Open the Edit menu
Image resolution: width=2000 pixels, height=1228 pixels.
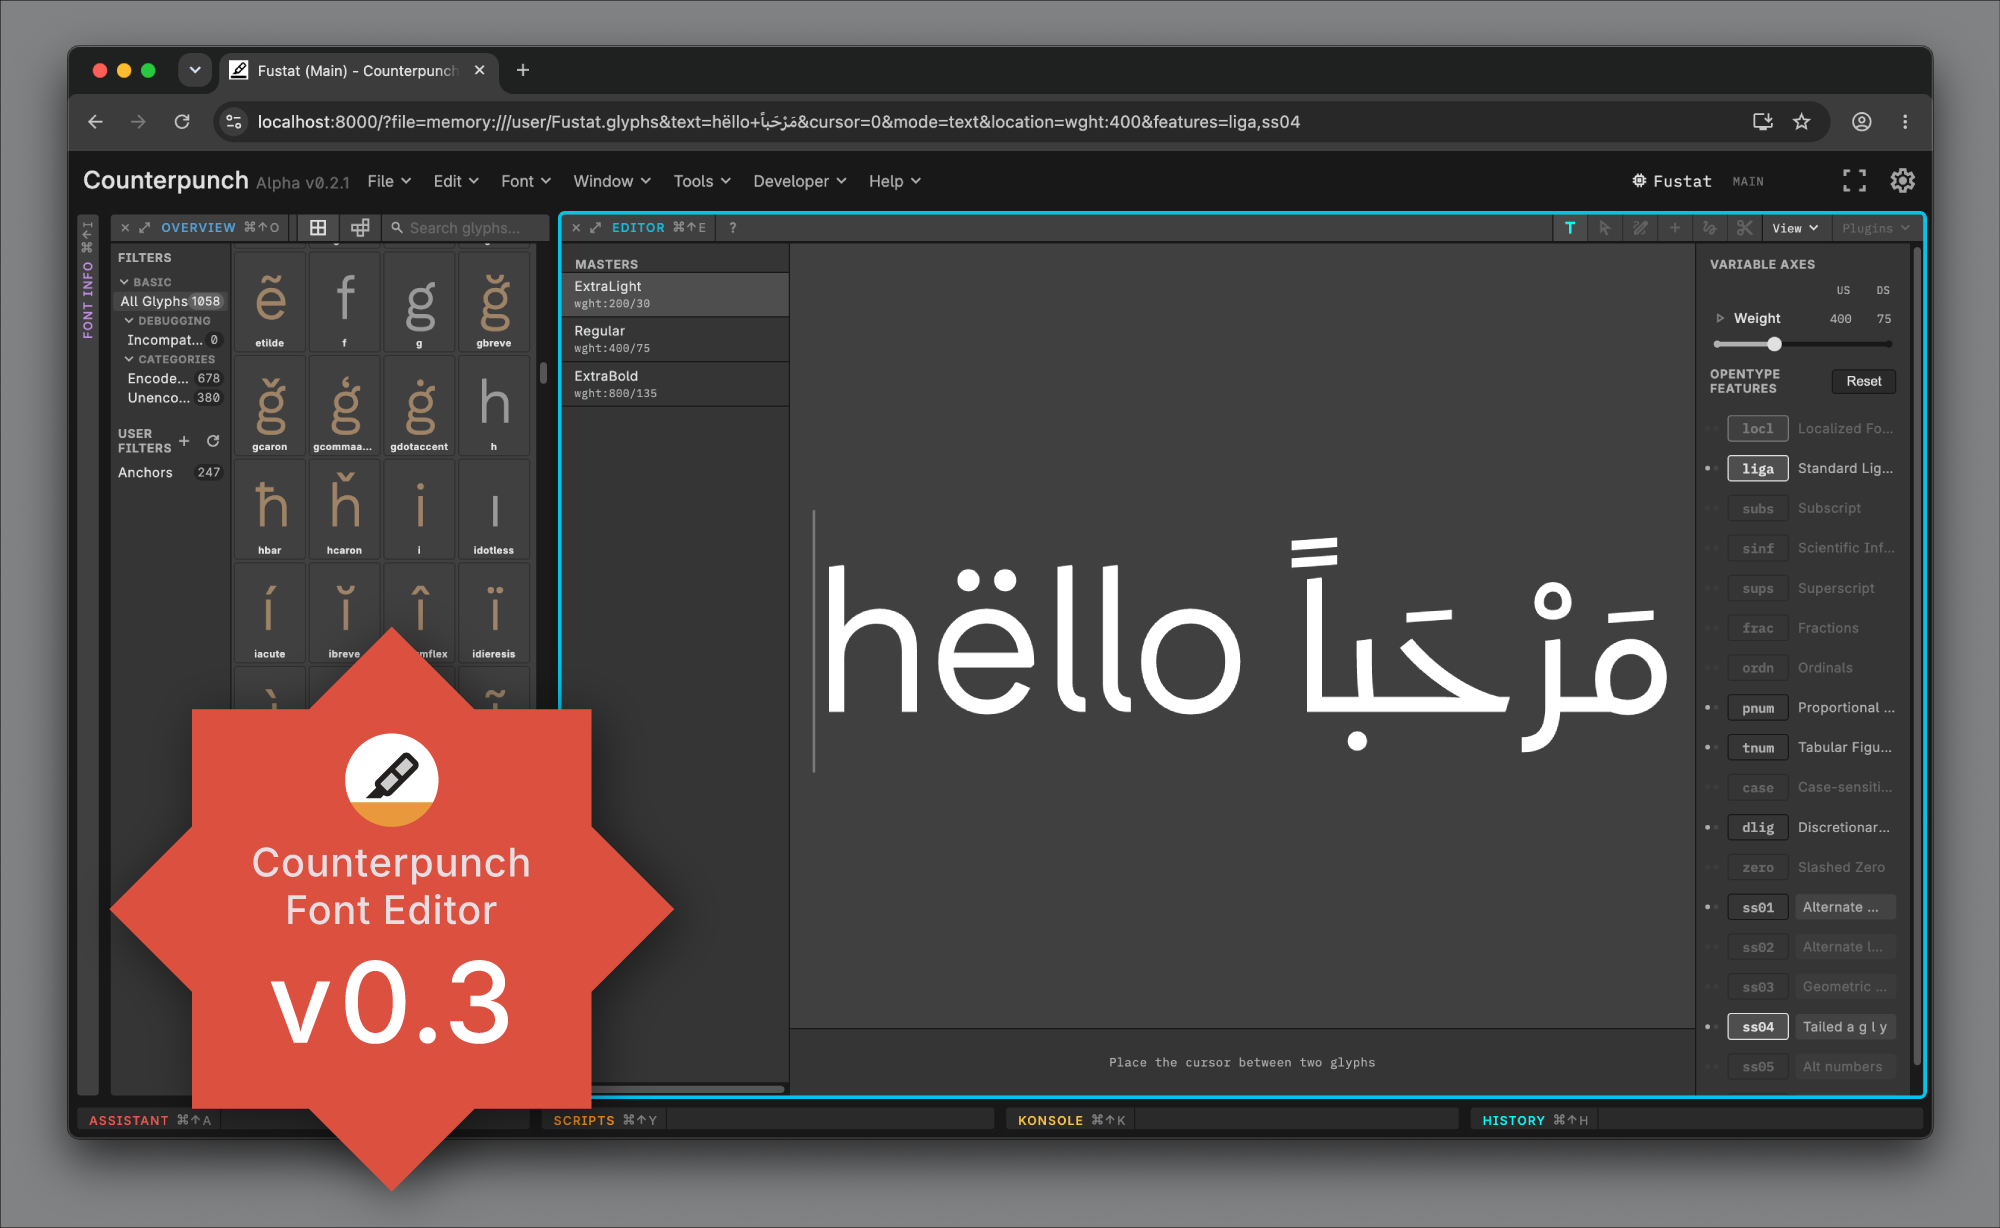click(456, 181)
